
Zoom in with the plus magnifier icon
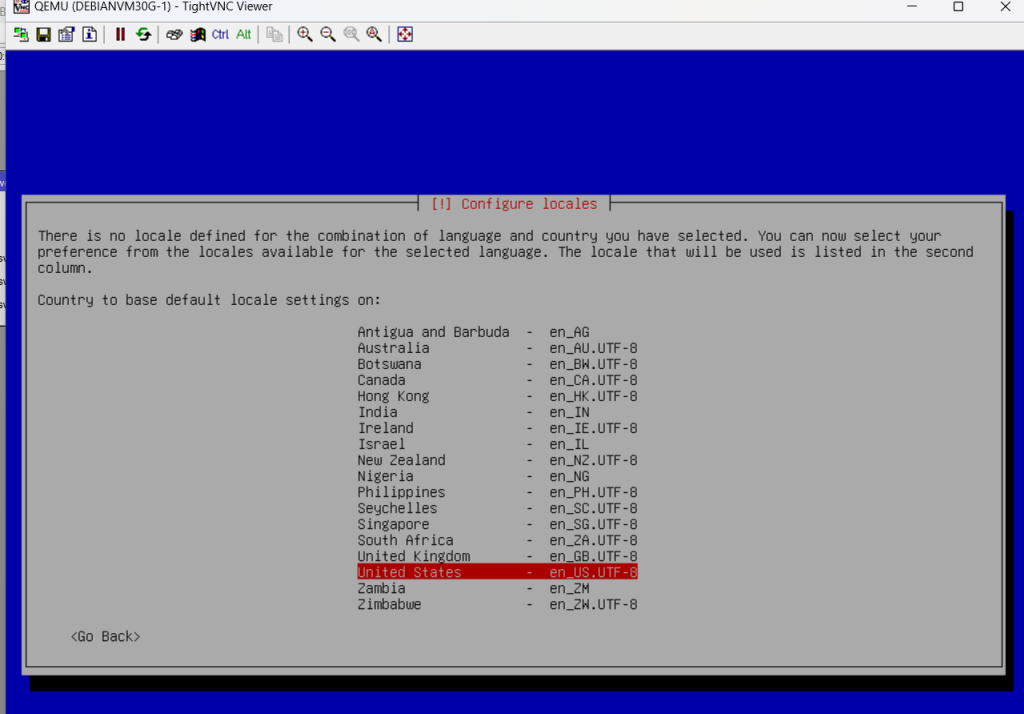305,34
